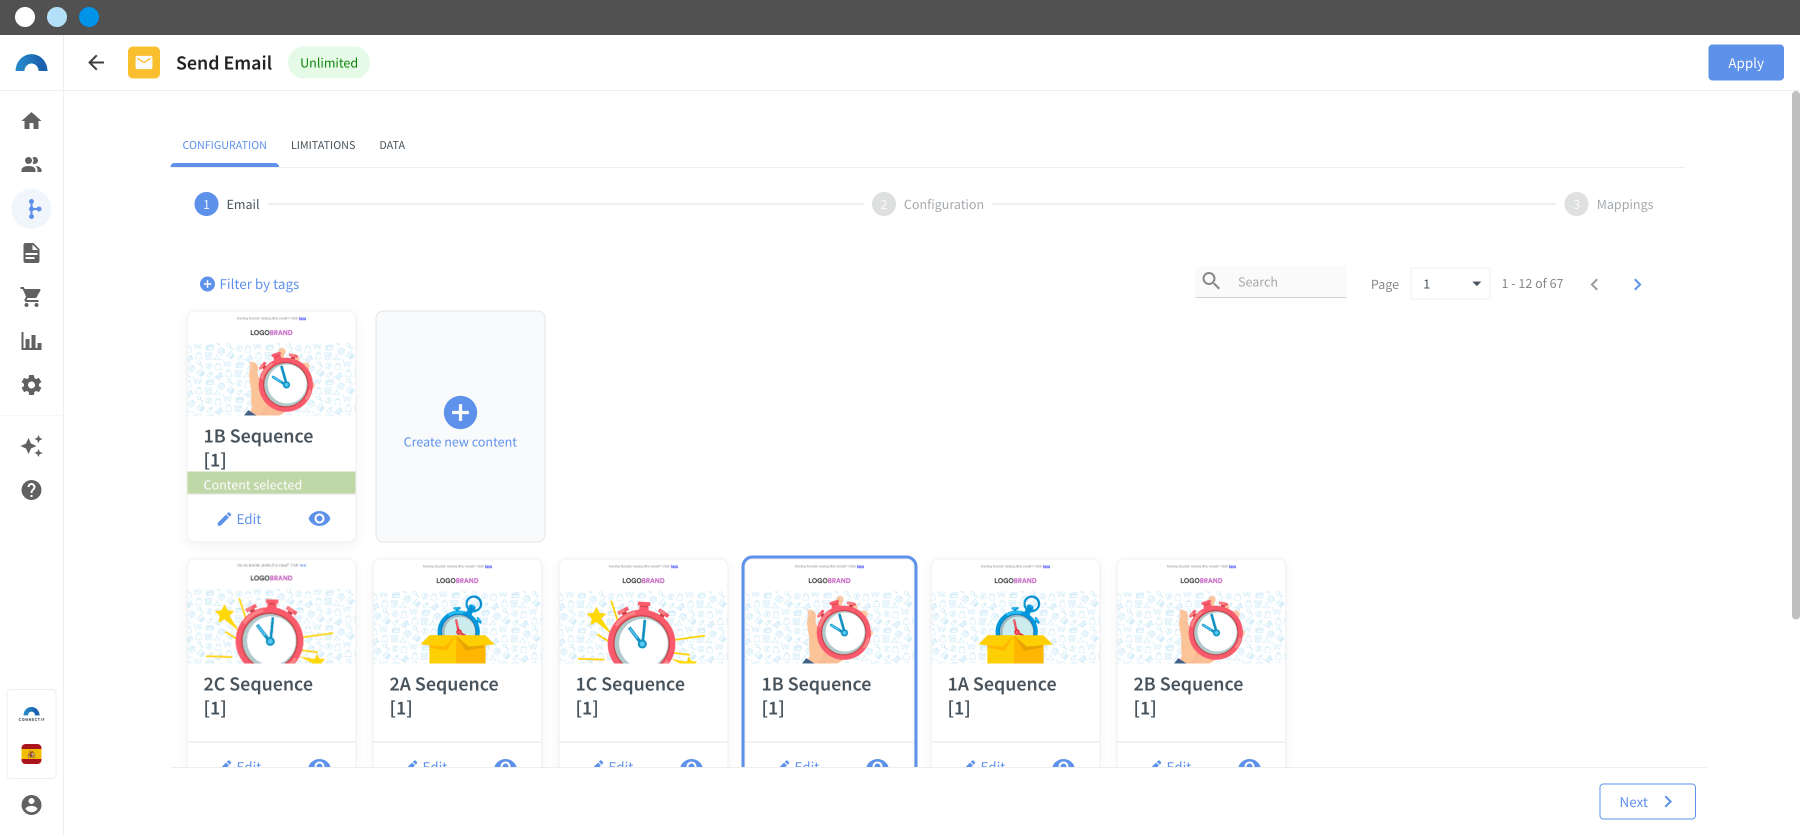The width and height of the screenshot is (1800, 835).
Task: Click the Next button
Action: coord(1647,801)
